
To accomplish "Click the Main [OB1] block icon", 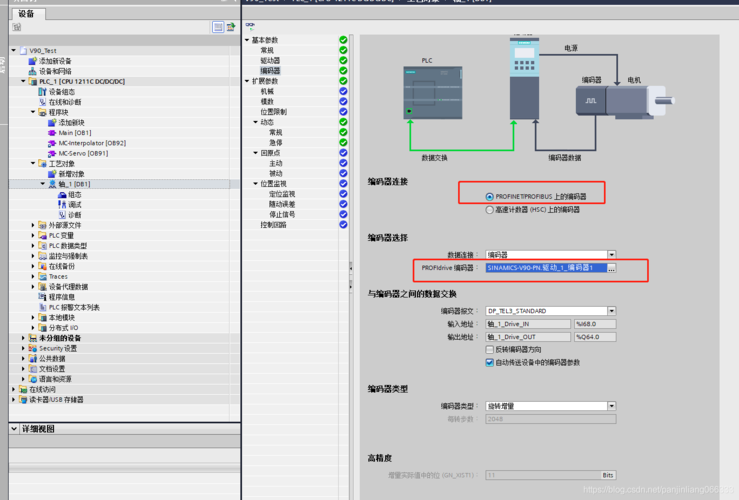I will [52, 133].
